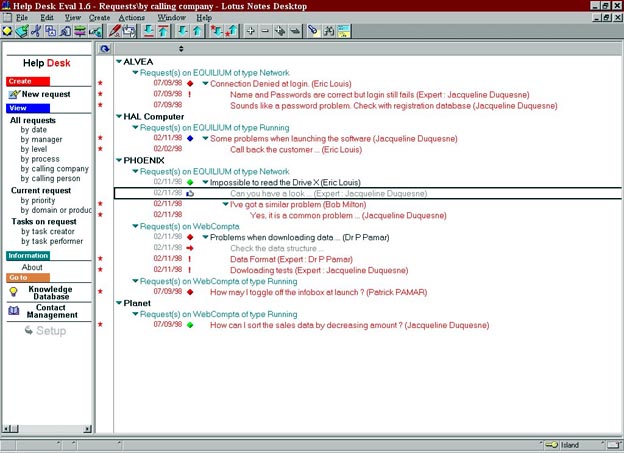Click the blue refresh arrow in view header

coord(105,49)
